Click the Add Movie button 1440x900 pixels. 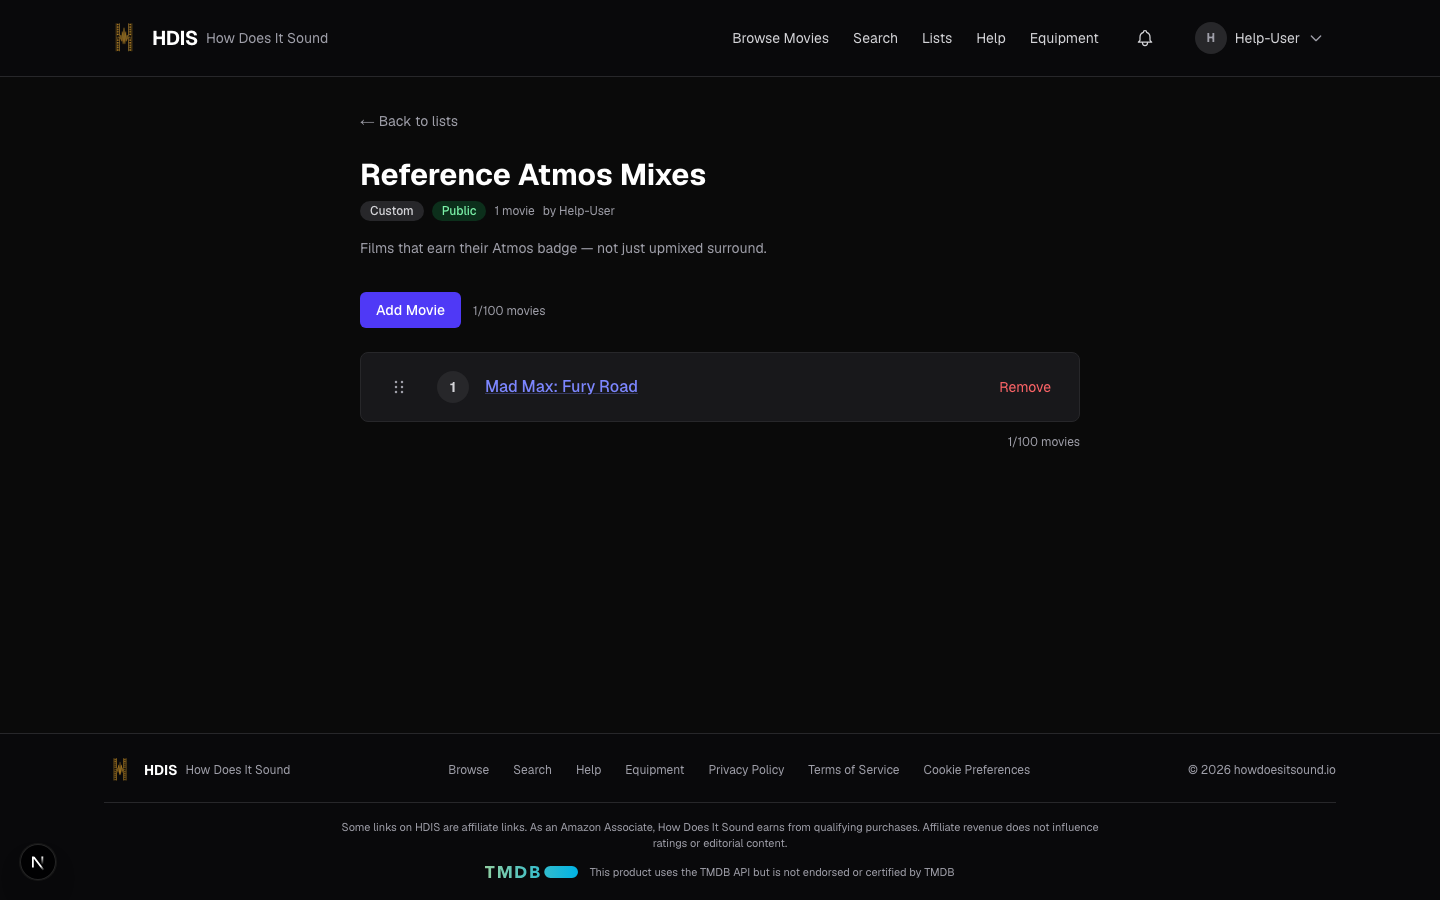click(410, 310)
